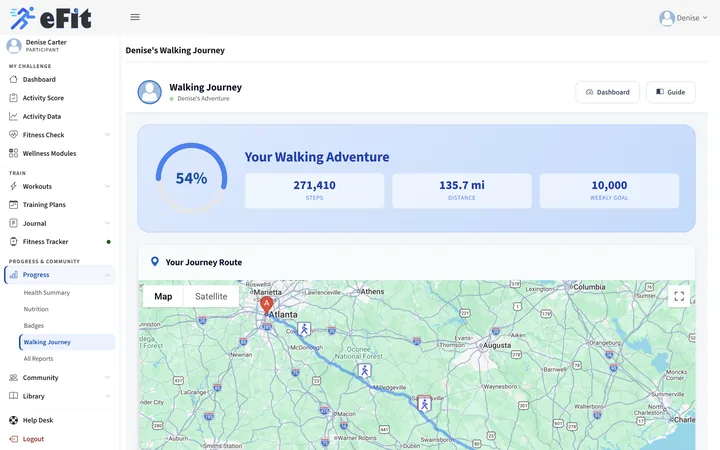Click the 10,000 weekly goal card
This screenshot has width=720, height=450.
pyautogui.click(x=609, y=191)
